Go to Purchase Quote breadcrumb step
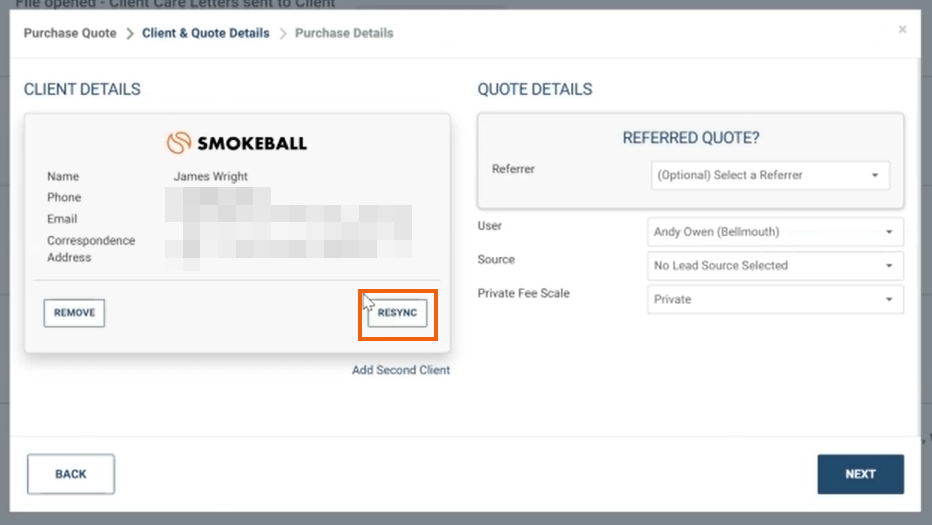 coord(70,33)
